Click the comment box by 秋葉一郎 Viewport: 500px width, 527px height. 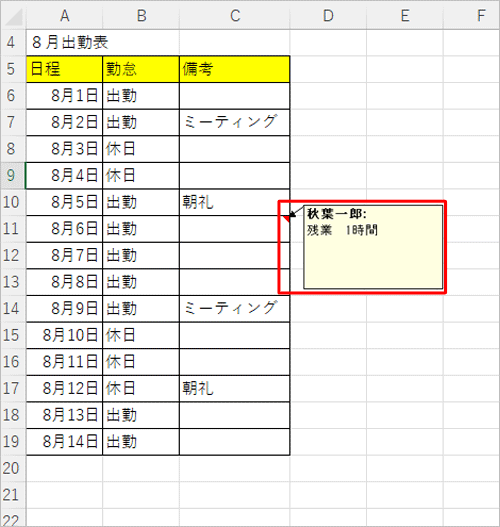pos(373,247)
